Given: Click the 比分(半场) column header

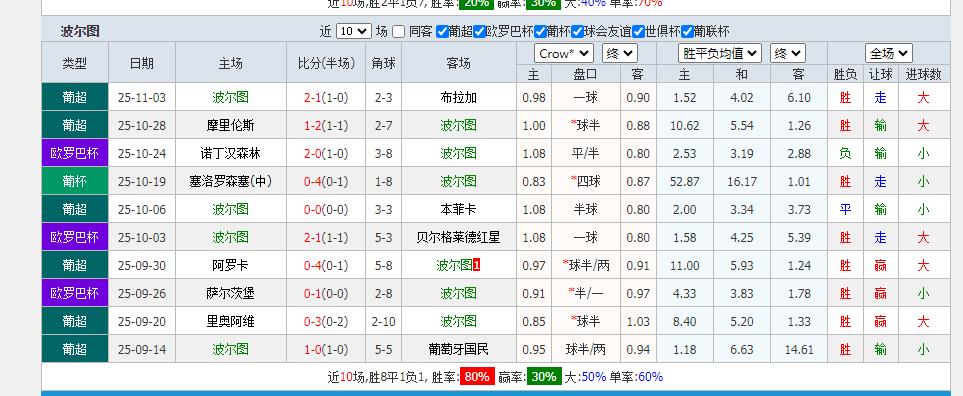Looking at the screenshot, I should [x=326, y=63].
